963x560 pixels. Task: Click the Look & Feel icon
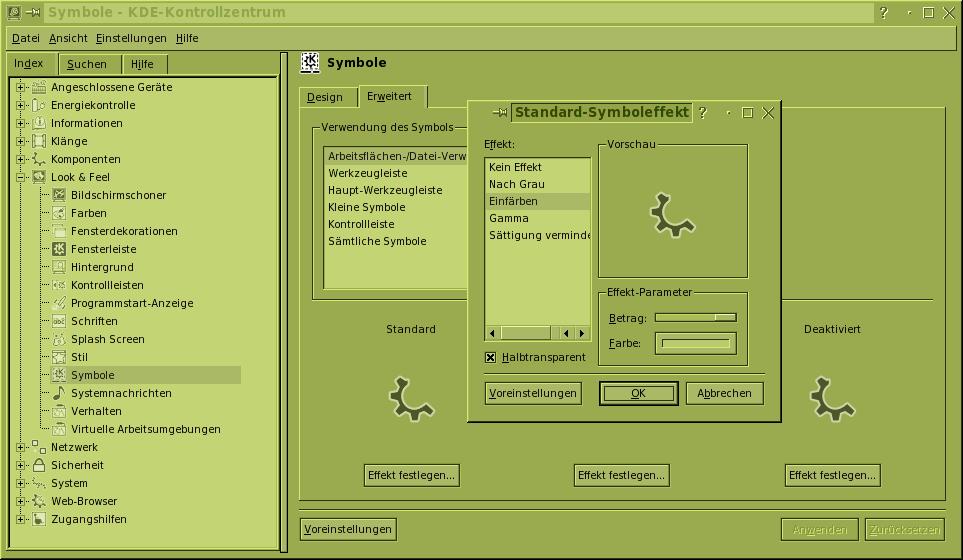(39, 177)
